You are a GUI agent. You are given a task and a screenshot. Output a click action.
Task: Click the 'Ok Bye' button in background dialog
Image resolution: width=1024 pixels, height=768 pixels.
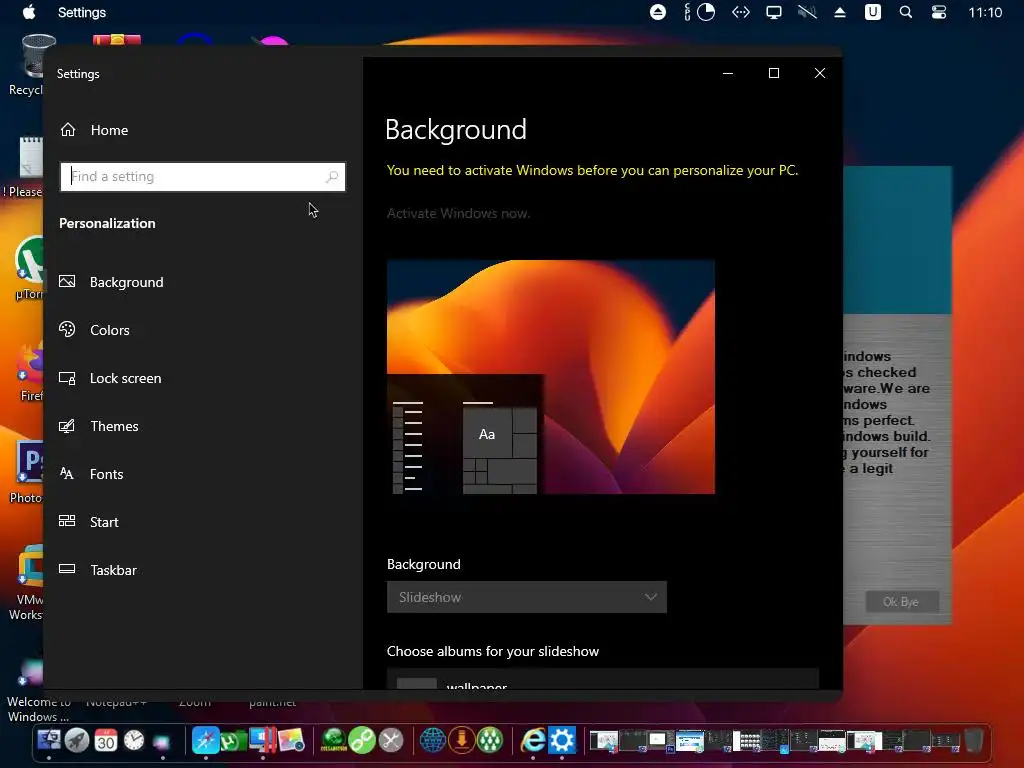[901, 601]
